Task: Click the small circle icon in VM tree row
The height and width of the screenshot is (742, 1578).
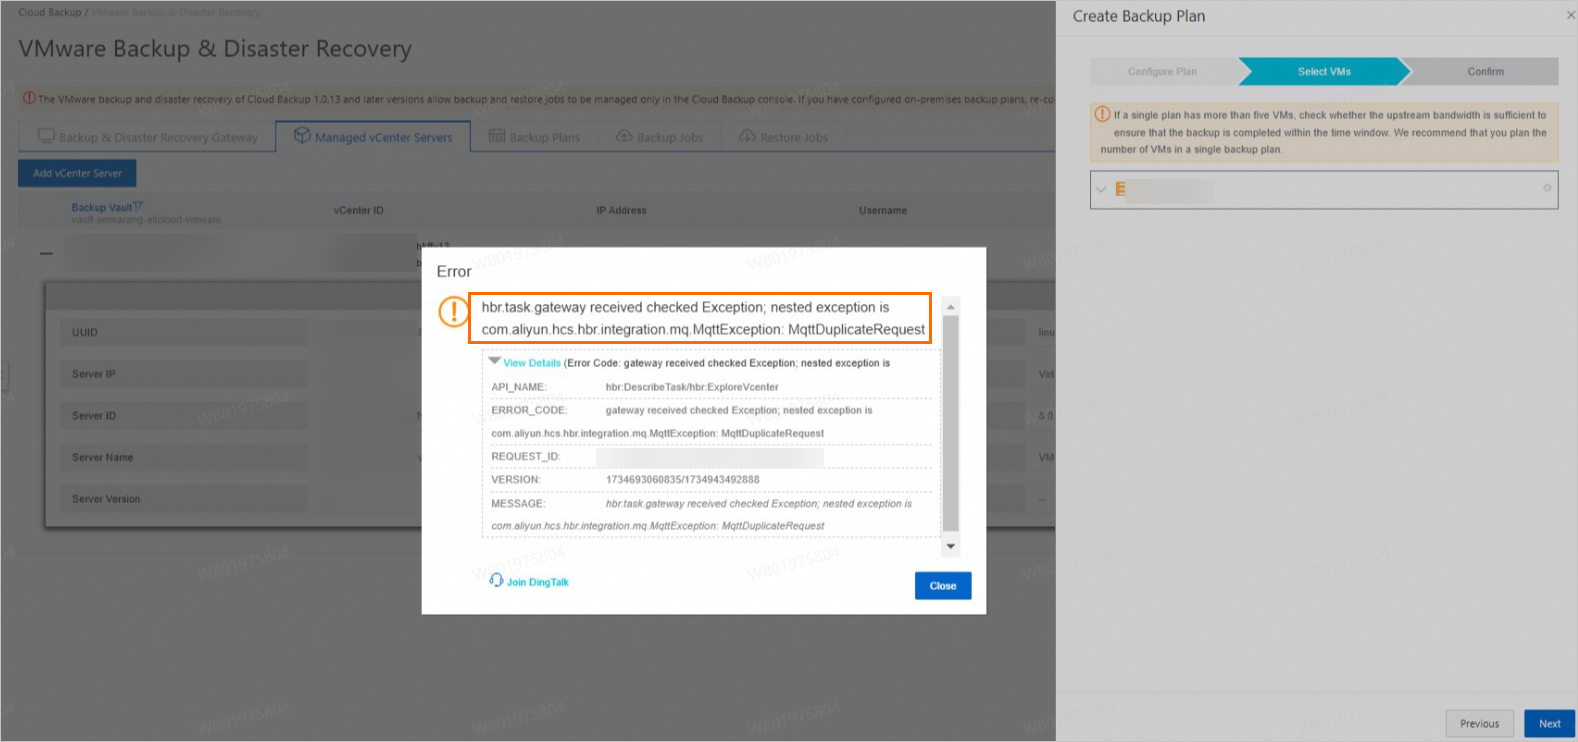Action: [x=1547, y=188]
